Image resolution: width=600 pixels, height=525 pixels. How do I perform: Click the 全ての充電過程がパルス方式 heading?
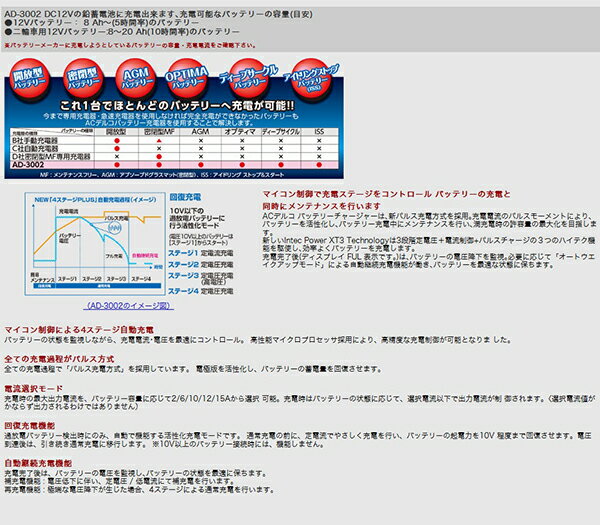tap(63, 357)
